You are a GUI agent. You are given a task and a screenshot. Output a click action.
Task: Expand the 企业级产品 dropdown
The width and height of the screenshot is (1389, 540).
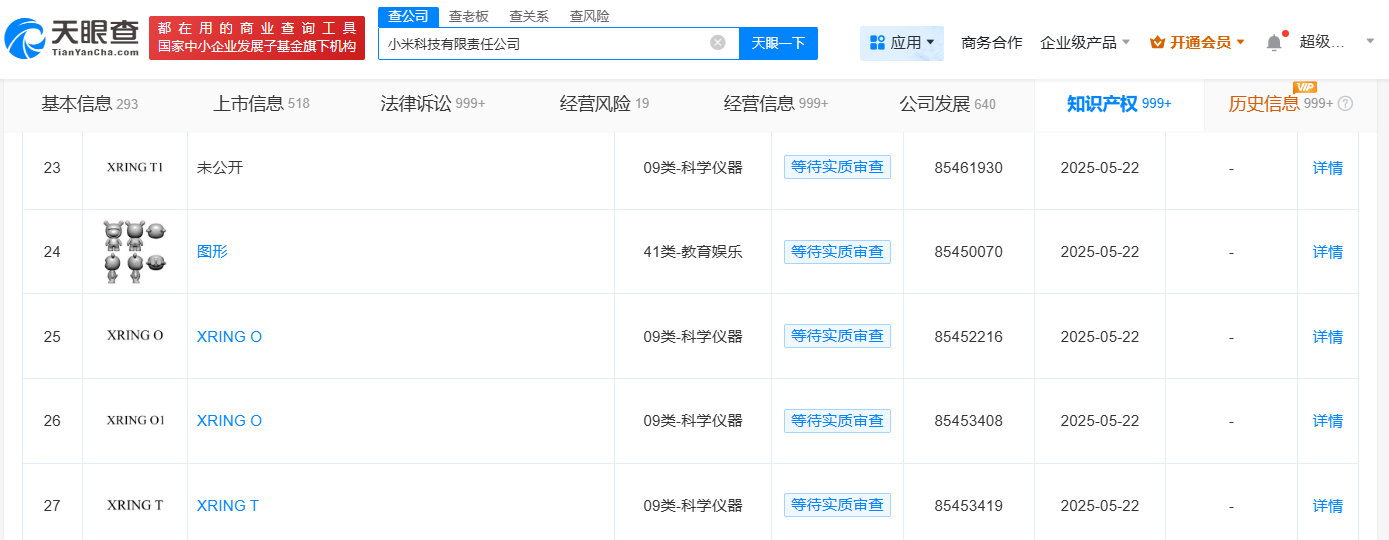(1085, 43)
